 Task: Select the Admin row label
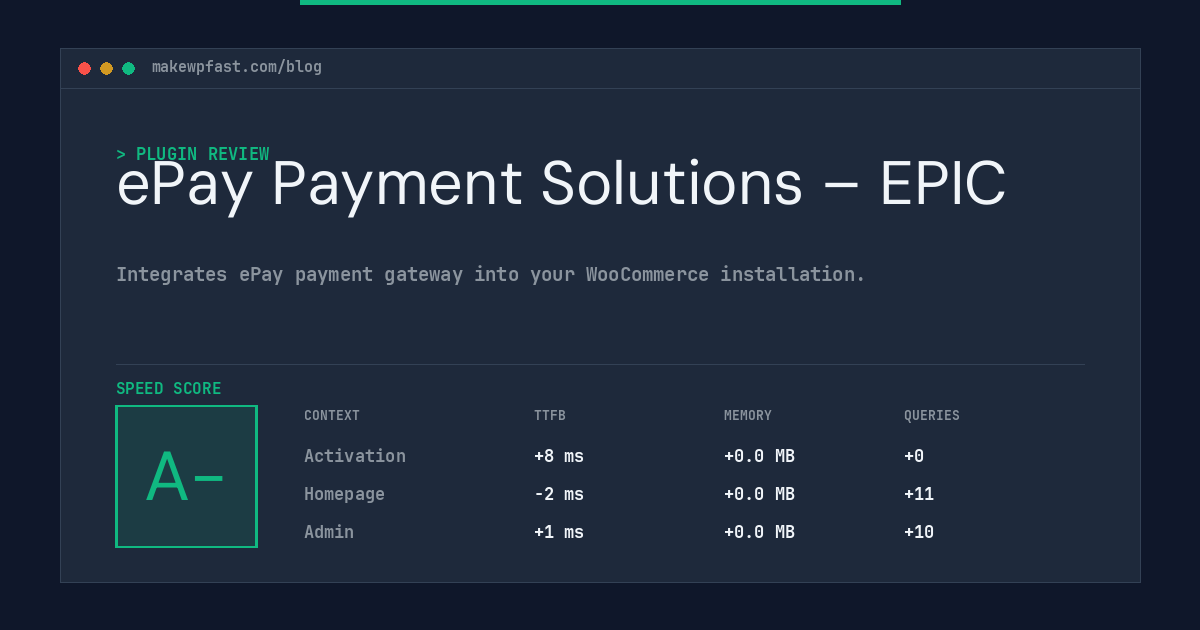point(329,532)
